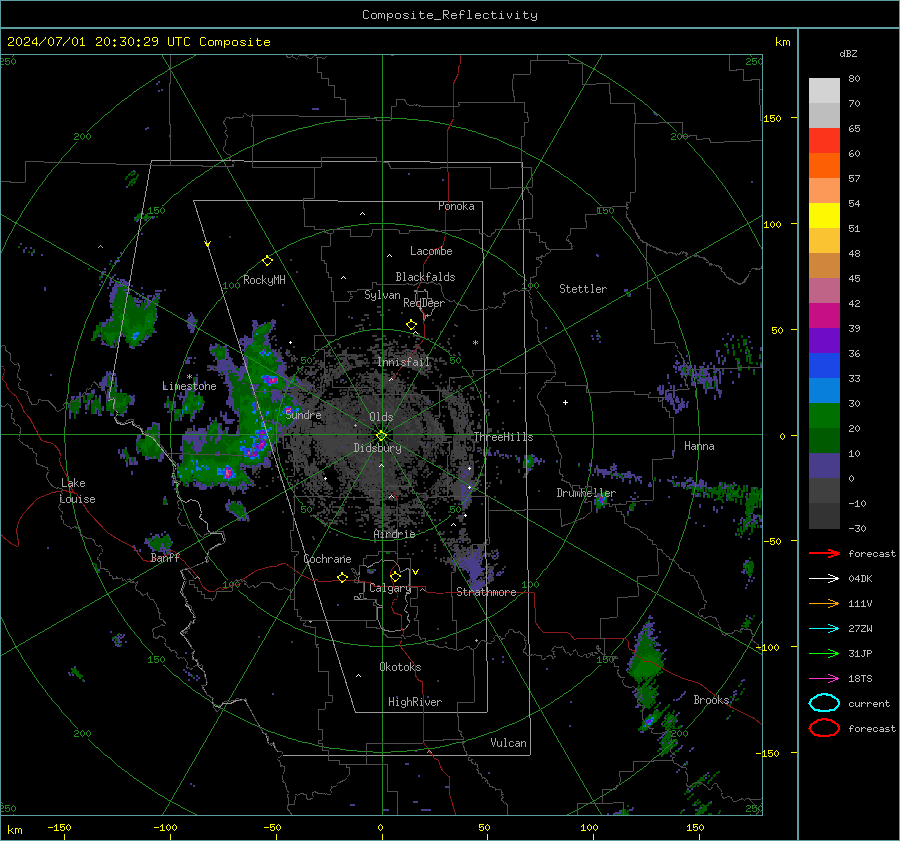Viewport: 900px width, 841px height.
Task: Click the Banff city label
Action: (165, 557)
